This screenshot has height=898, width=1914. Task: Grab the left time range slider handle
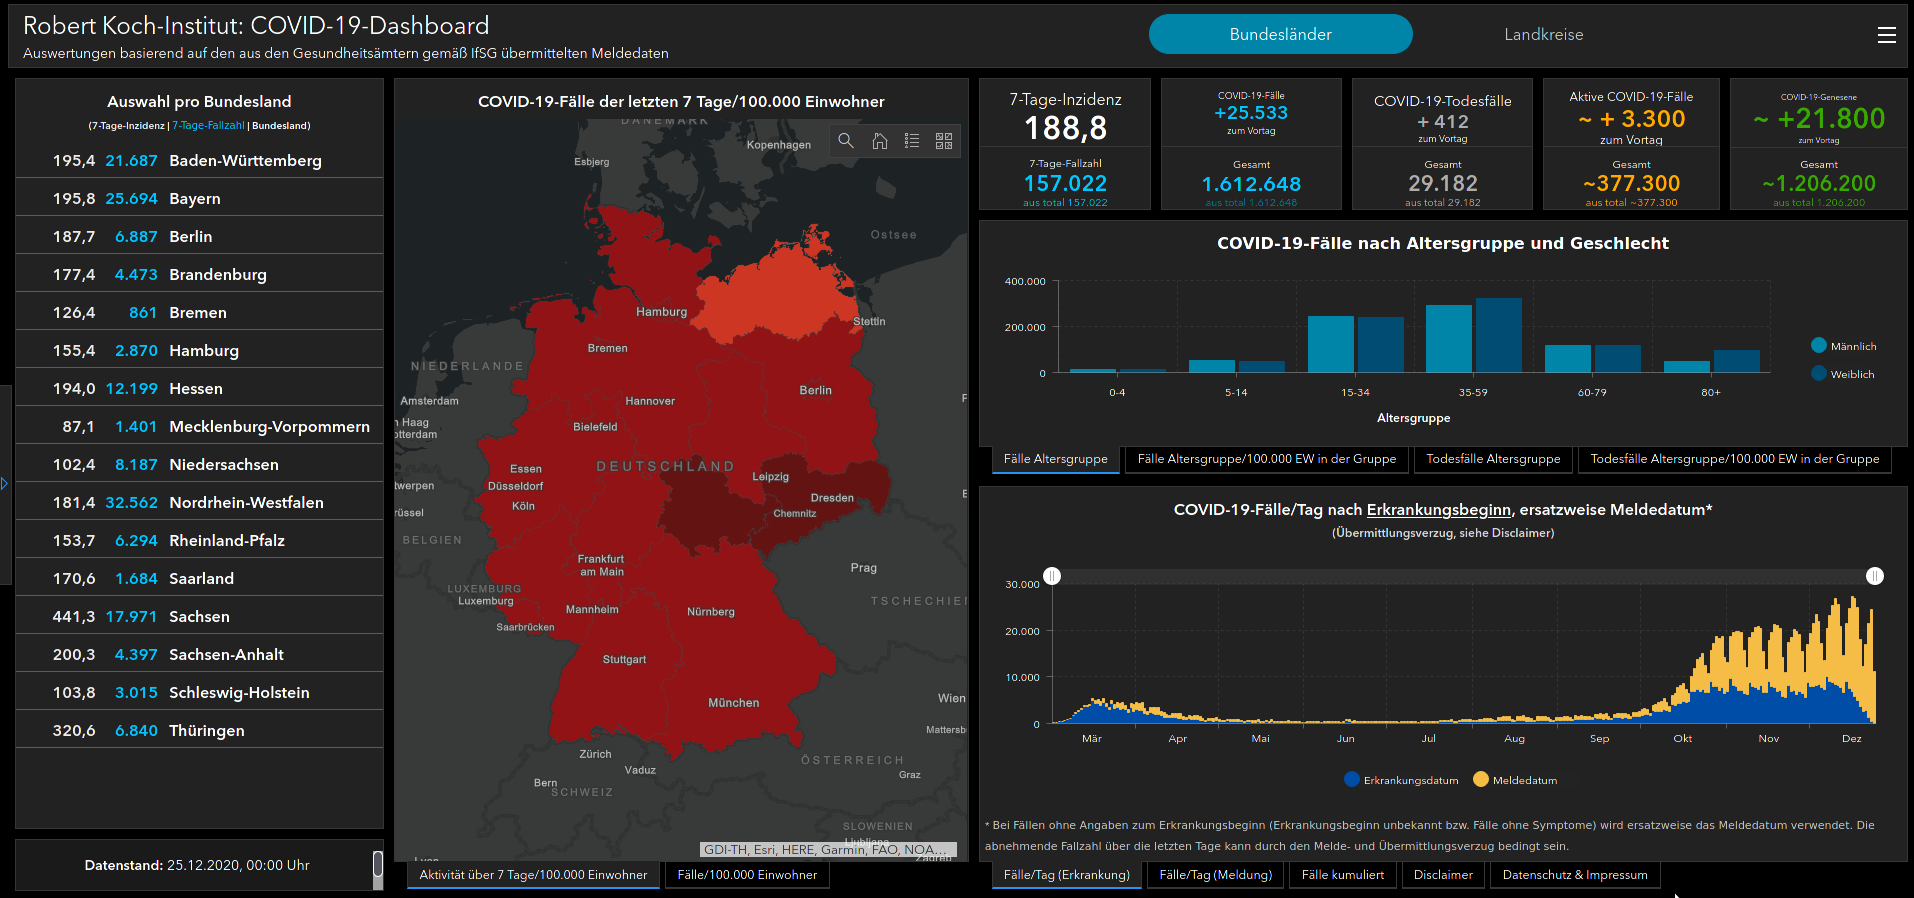(1052, 576)
